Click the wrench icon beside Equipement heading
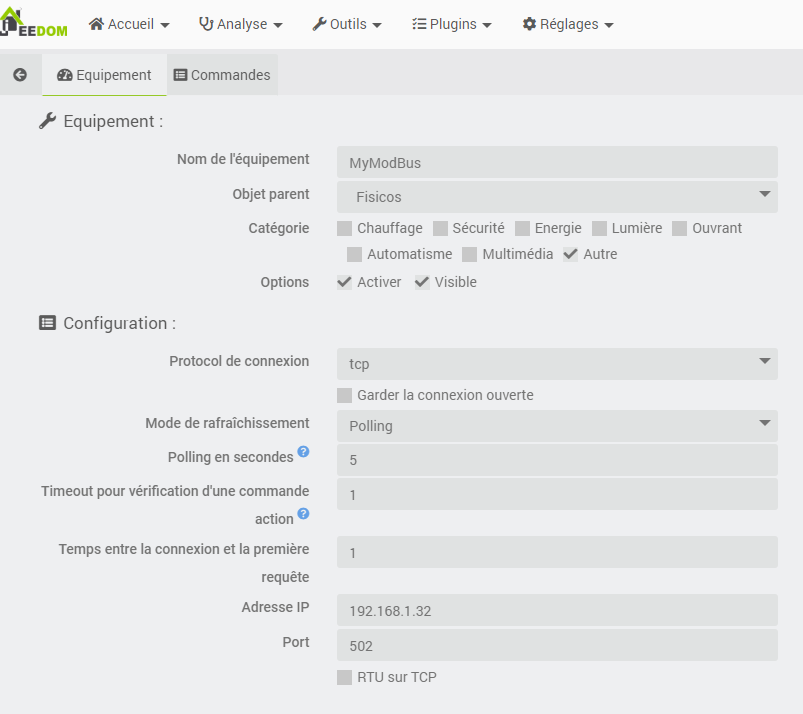Screen dimensions: 803x714 pyautogui.click(x=47, y=121)
